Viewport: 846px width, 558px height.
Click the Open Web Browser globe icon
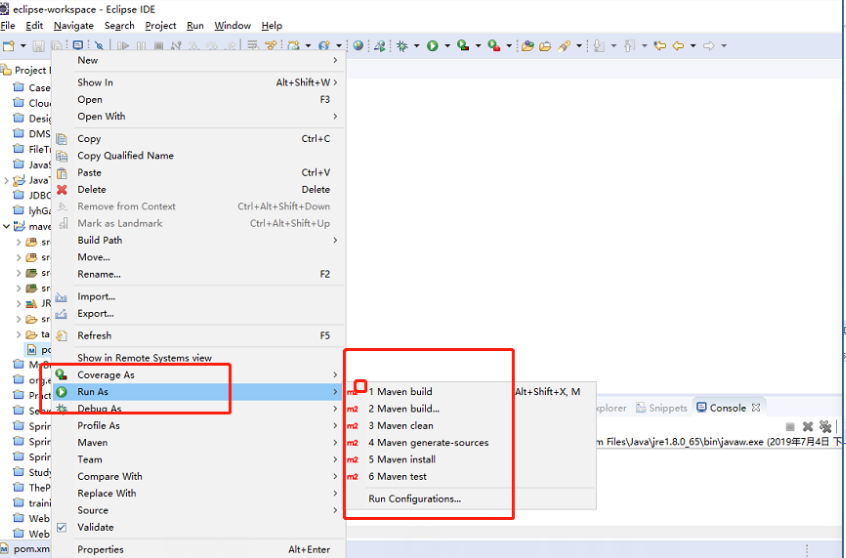(x=358, y=46)
